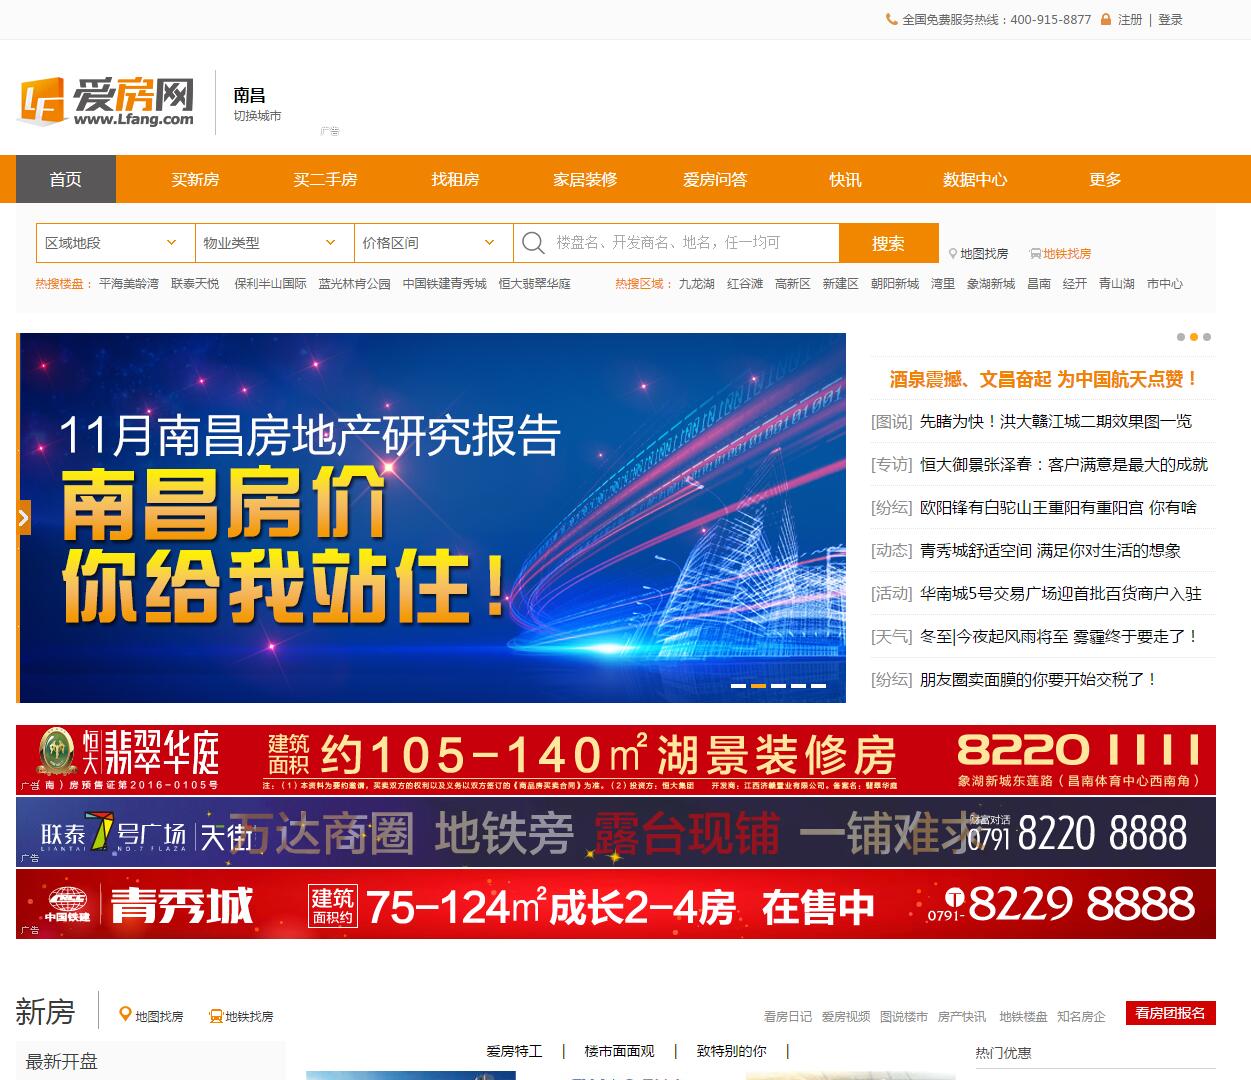1251x1080 pixels.
Task: Click 注册 link
Action: tap(1130, 19)
